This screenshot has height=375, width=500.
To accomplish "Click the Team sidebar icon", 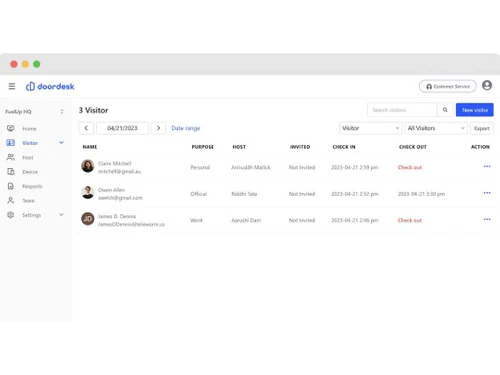I will [x=11, y=200].
